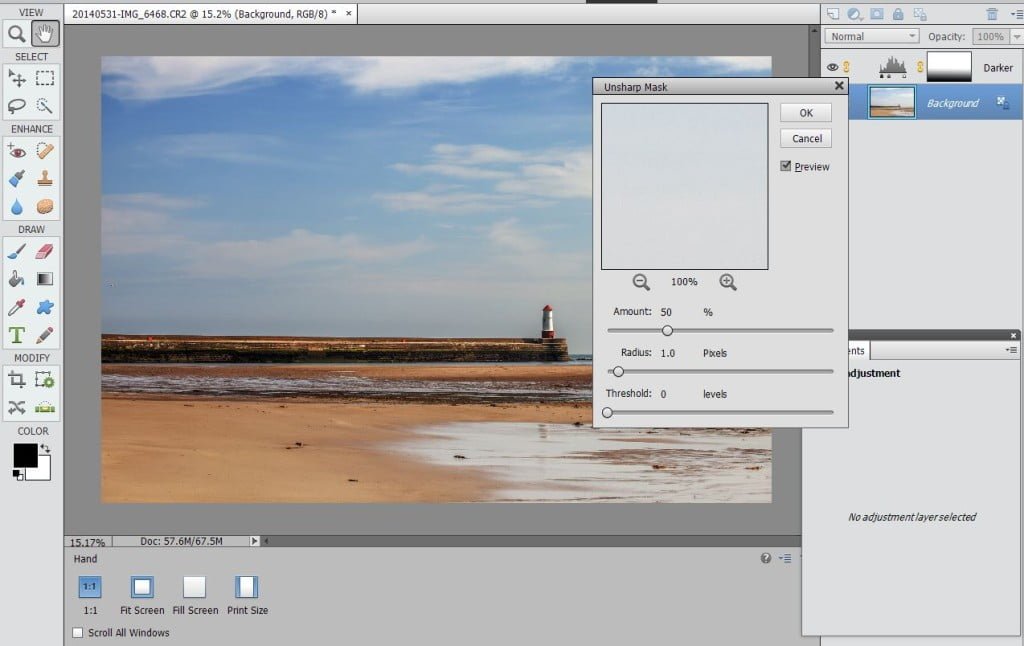The image size is (1024, 646).
Task: Select the Eraser tool
Action: pyautogui.click(x=44, y=251)
